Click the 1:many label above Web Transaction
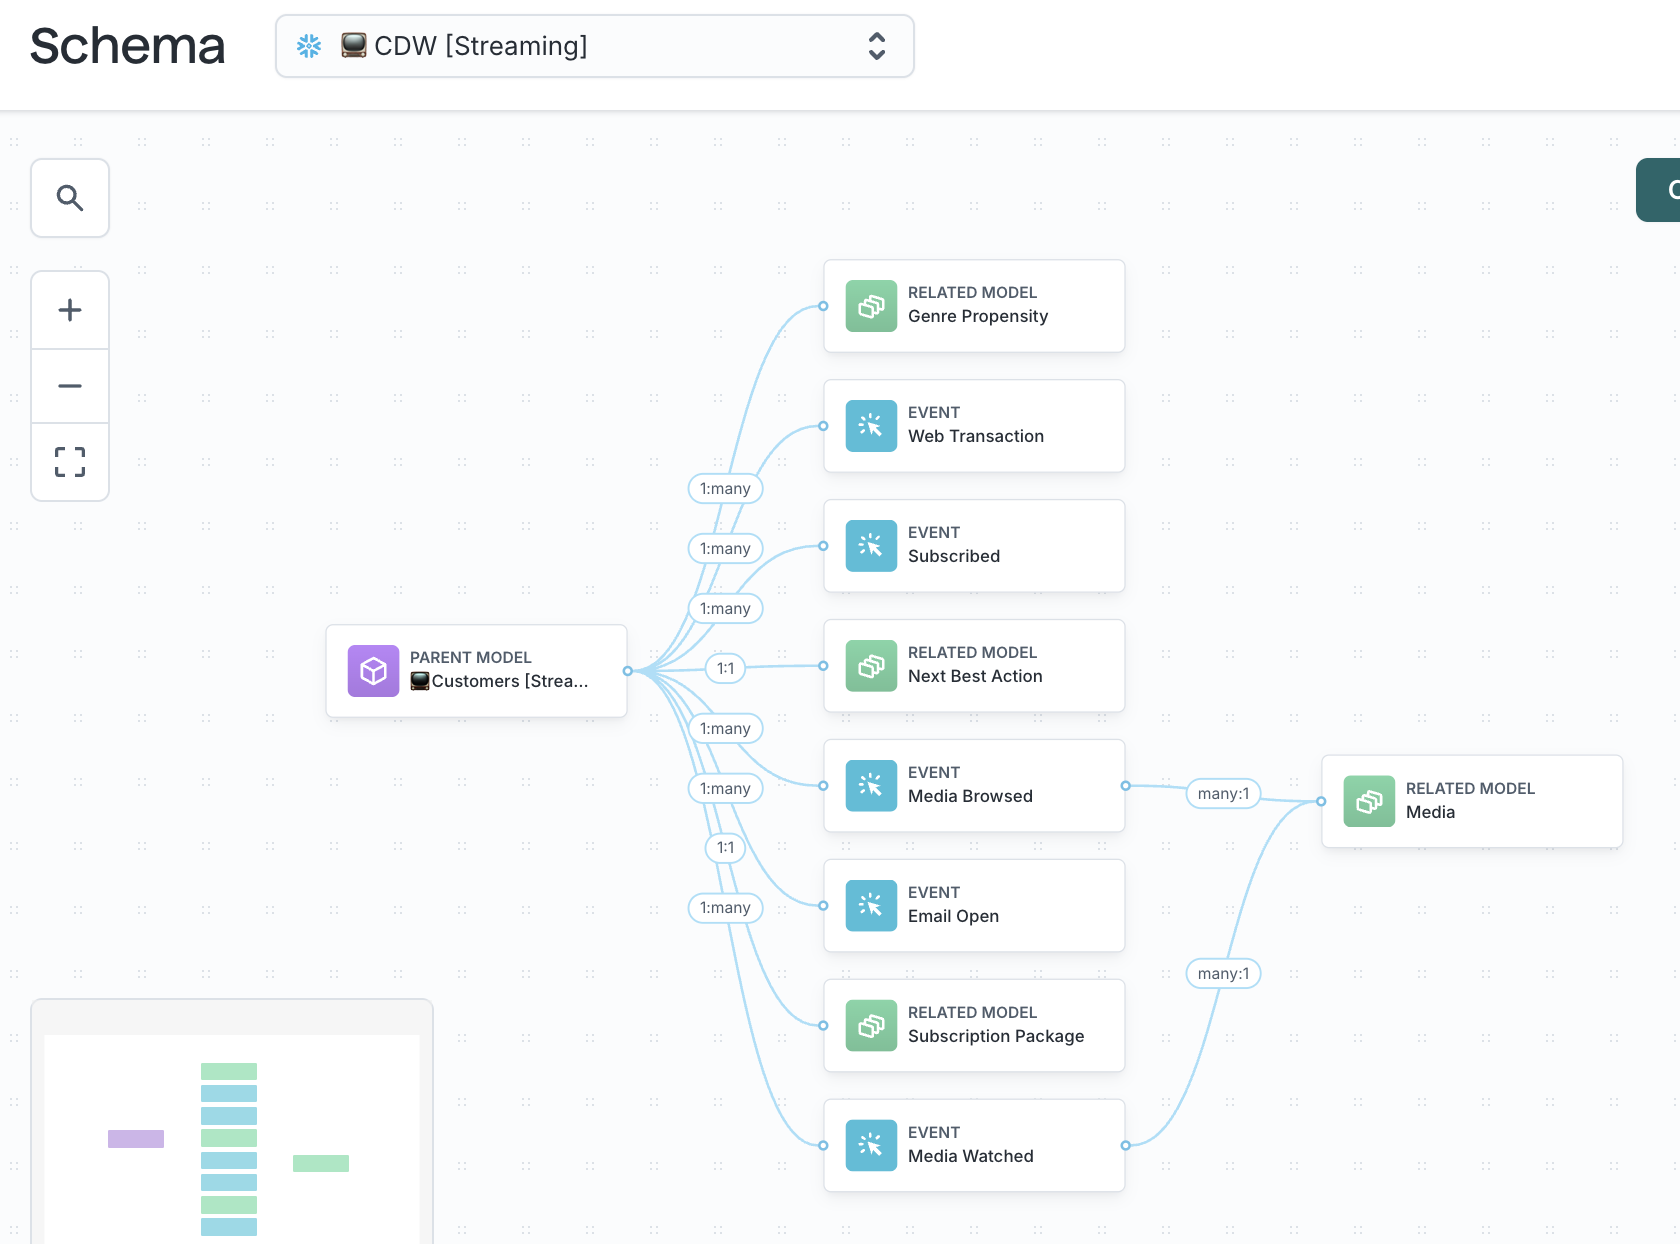This screenshot has width=1680, height=1244. pyautogui.click(x=725, y=488)
